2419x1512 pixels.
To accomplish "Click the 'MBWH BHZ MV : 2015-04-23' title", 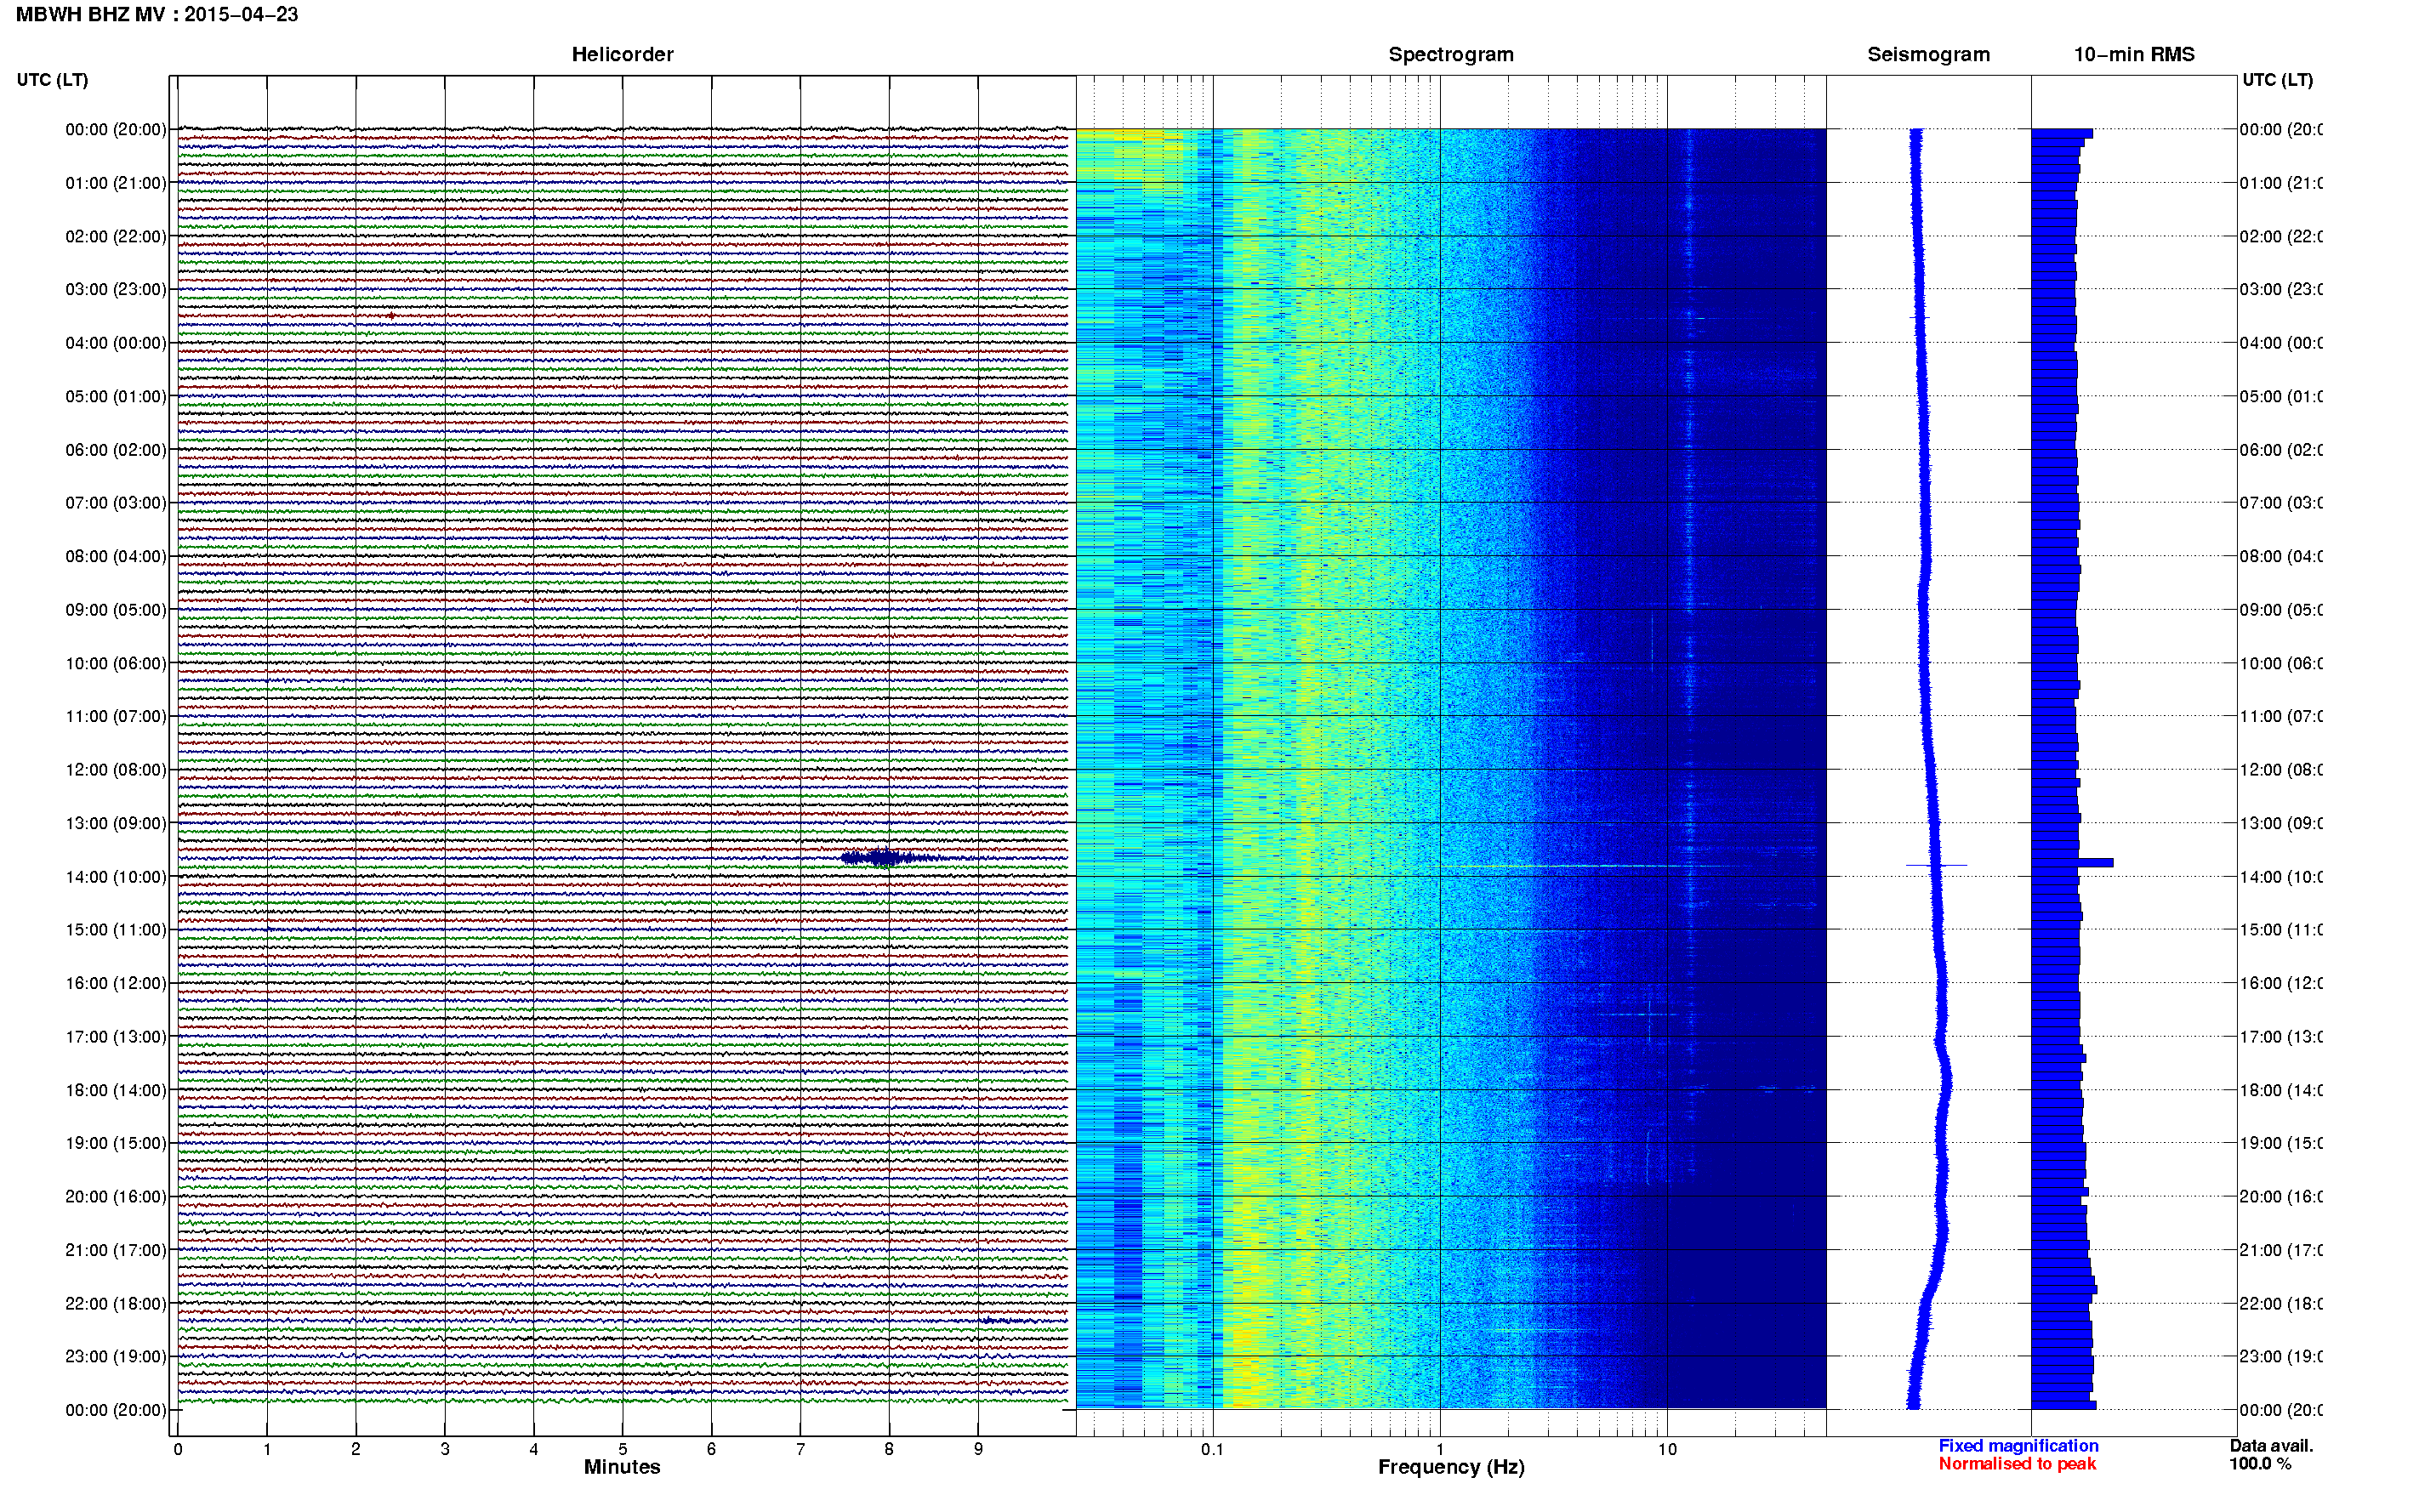I will pyautogui.click(x=157, y=14).
